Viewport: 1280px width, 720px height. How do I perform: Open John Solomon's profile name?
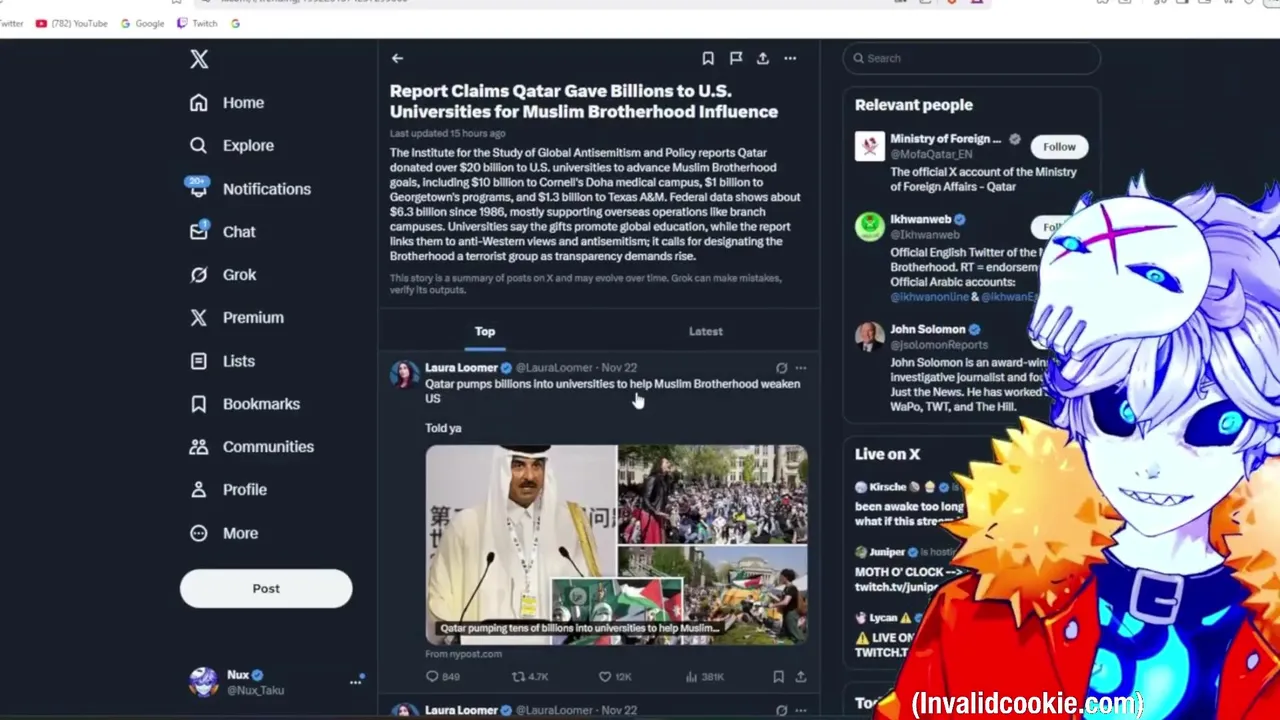coord(928,329)
